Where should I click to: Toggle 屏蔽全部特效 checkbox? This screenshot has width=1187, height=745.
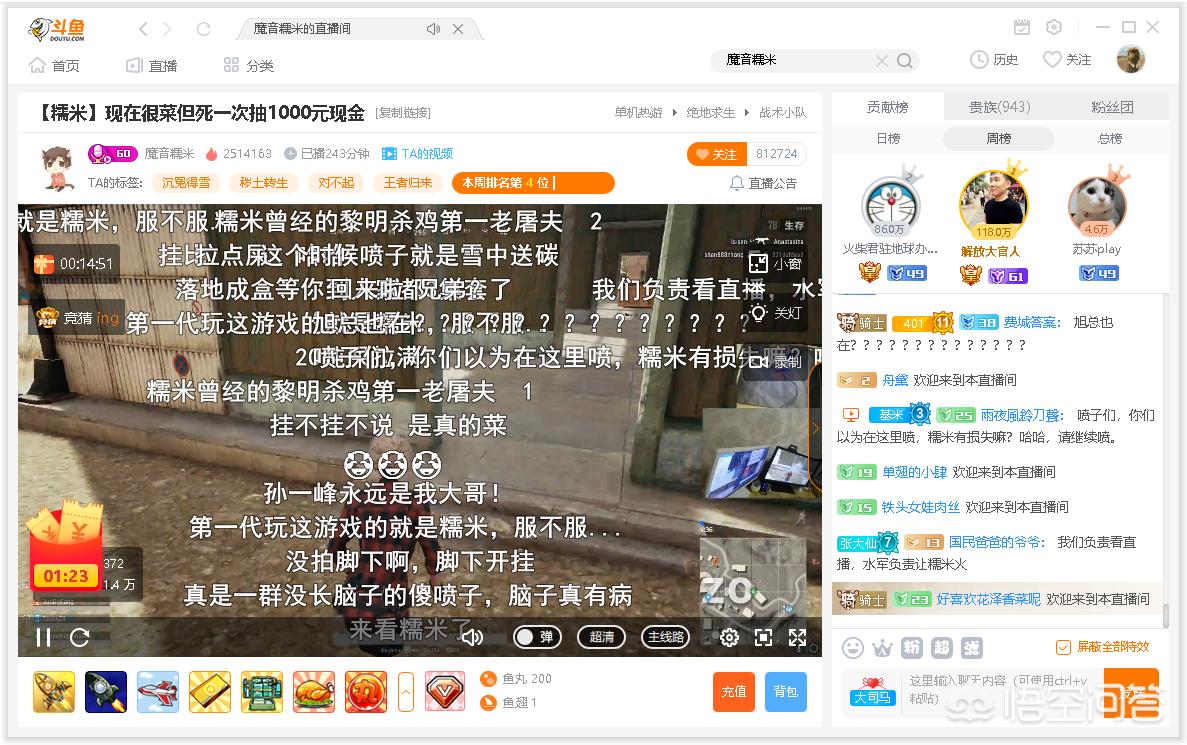point(1063,647)
